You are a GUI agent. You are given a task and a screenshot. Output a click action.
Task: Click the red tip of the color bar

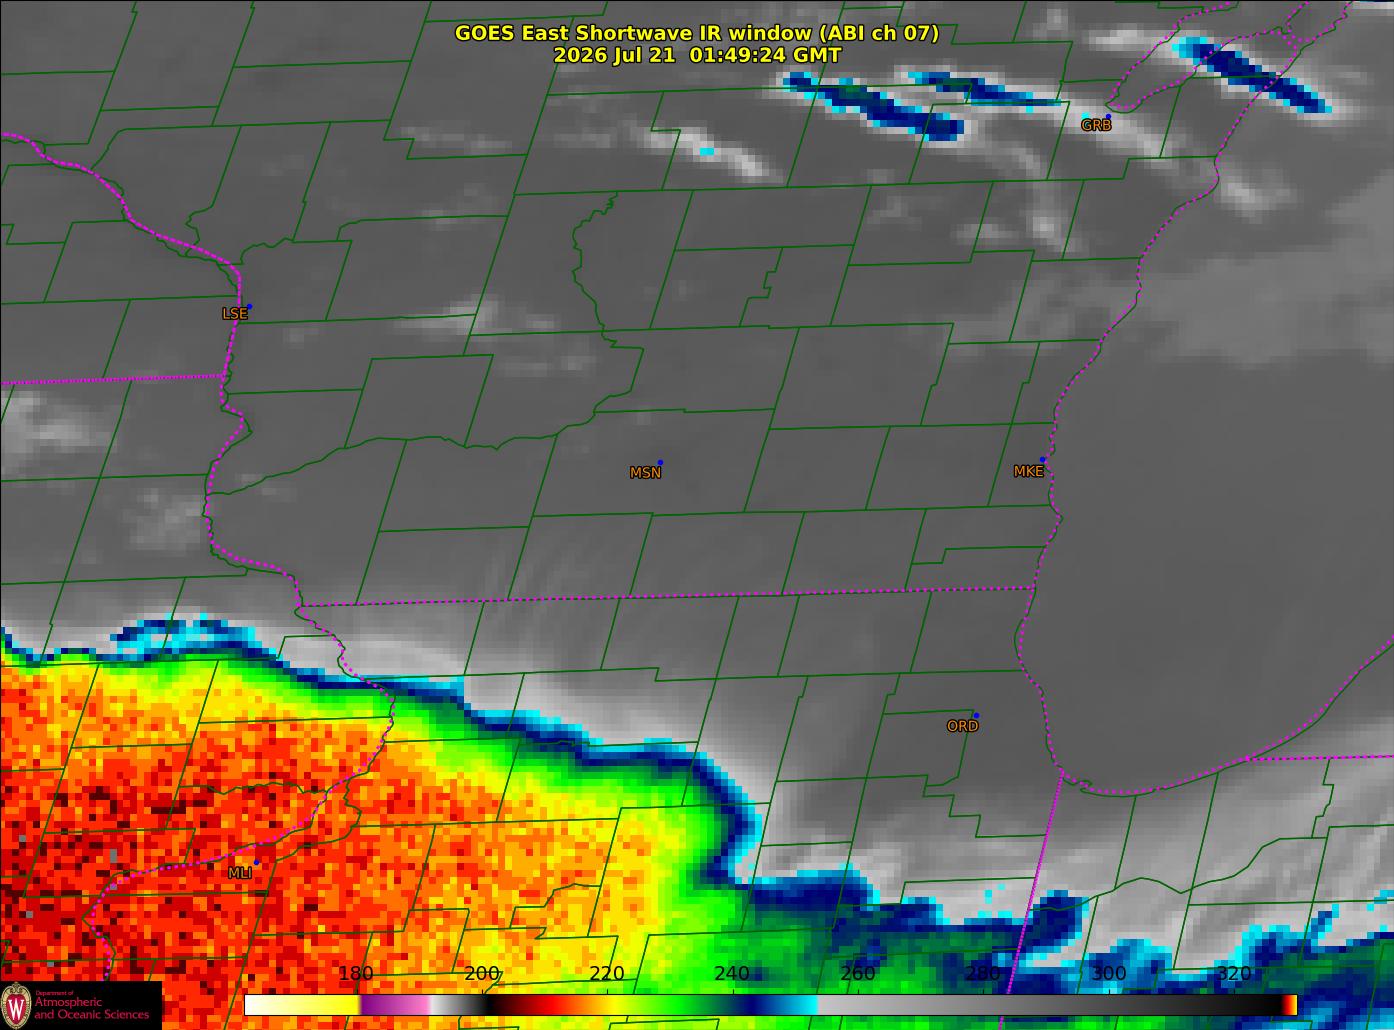coord(1290,1004)
